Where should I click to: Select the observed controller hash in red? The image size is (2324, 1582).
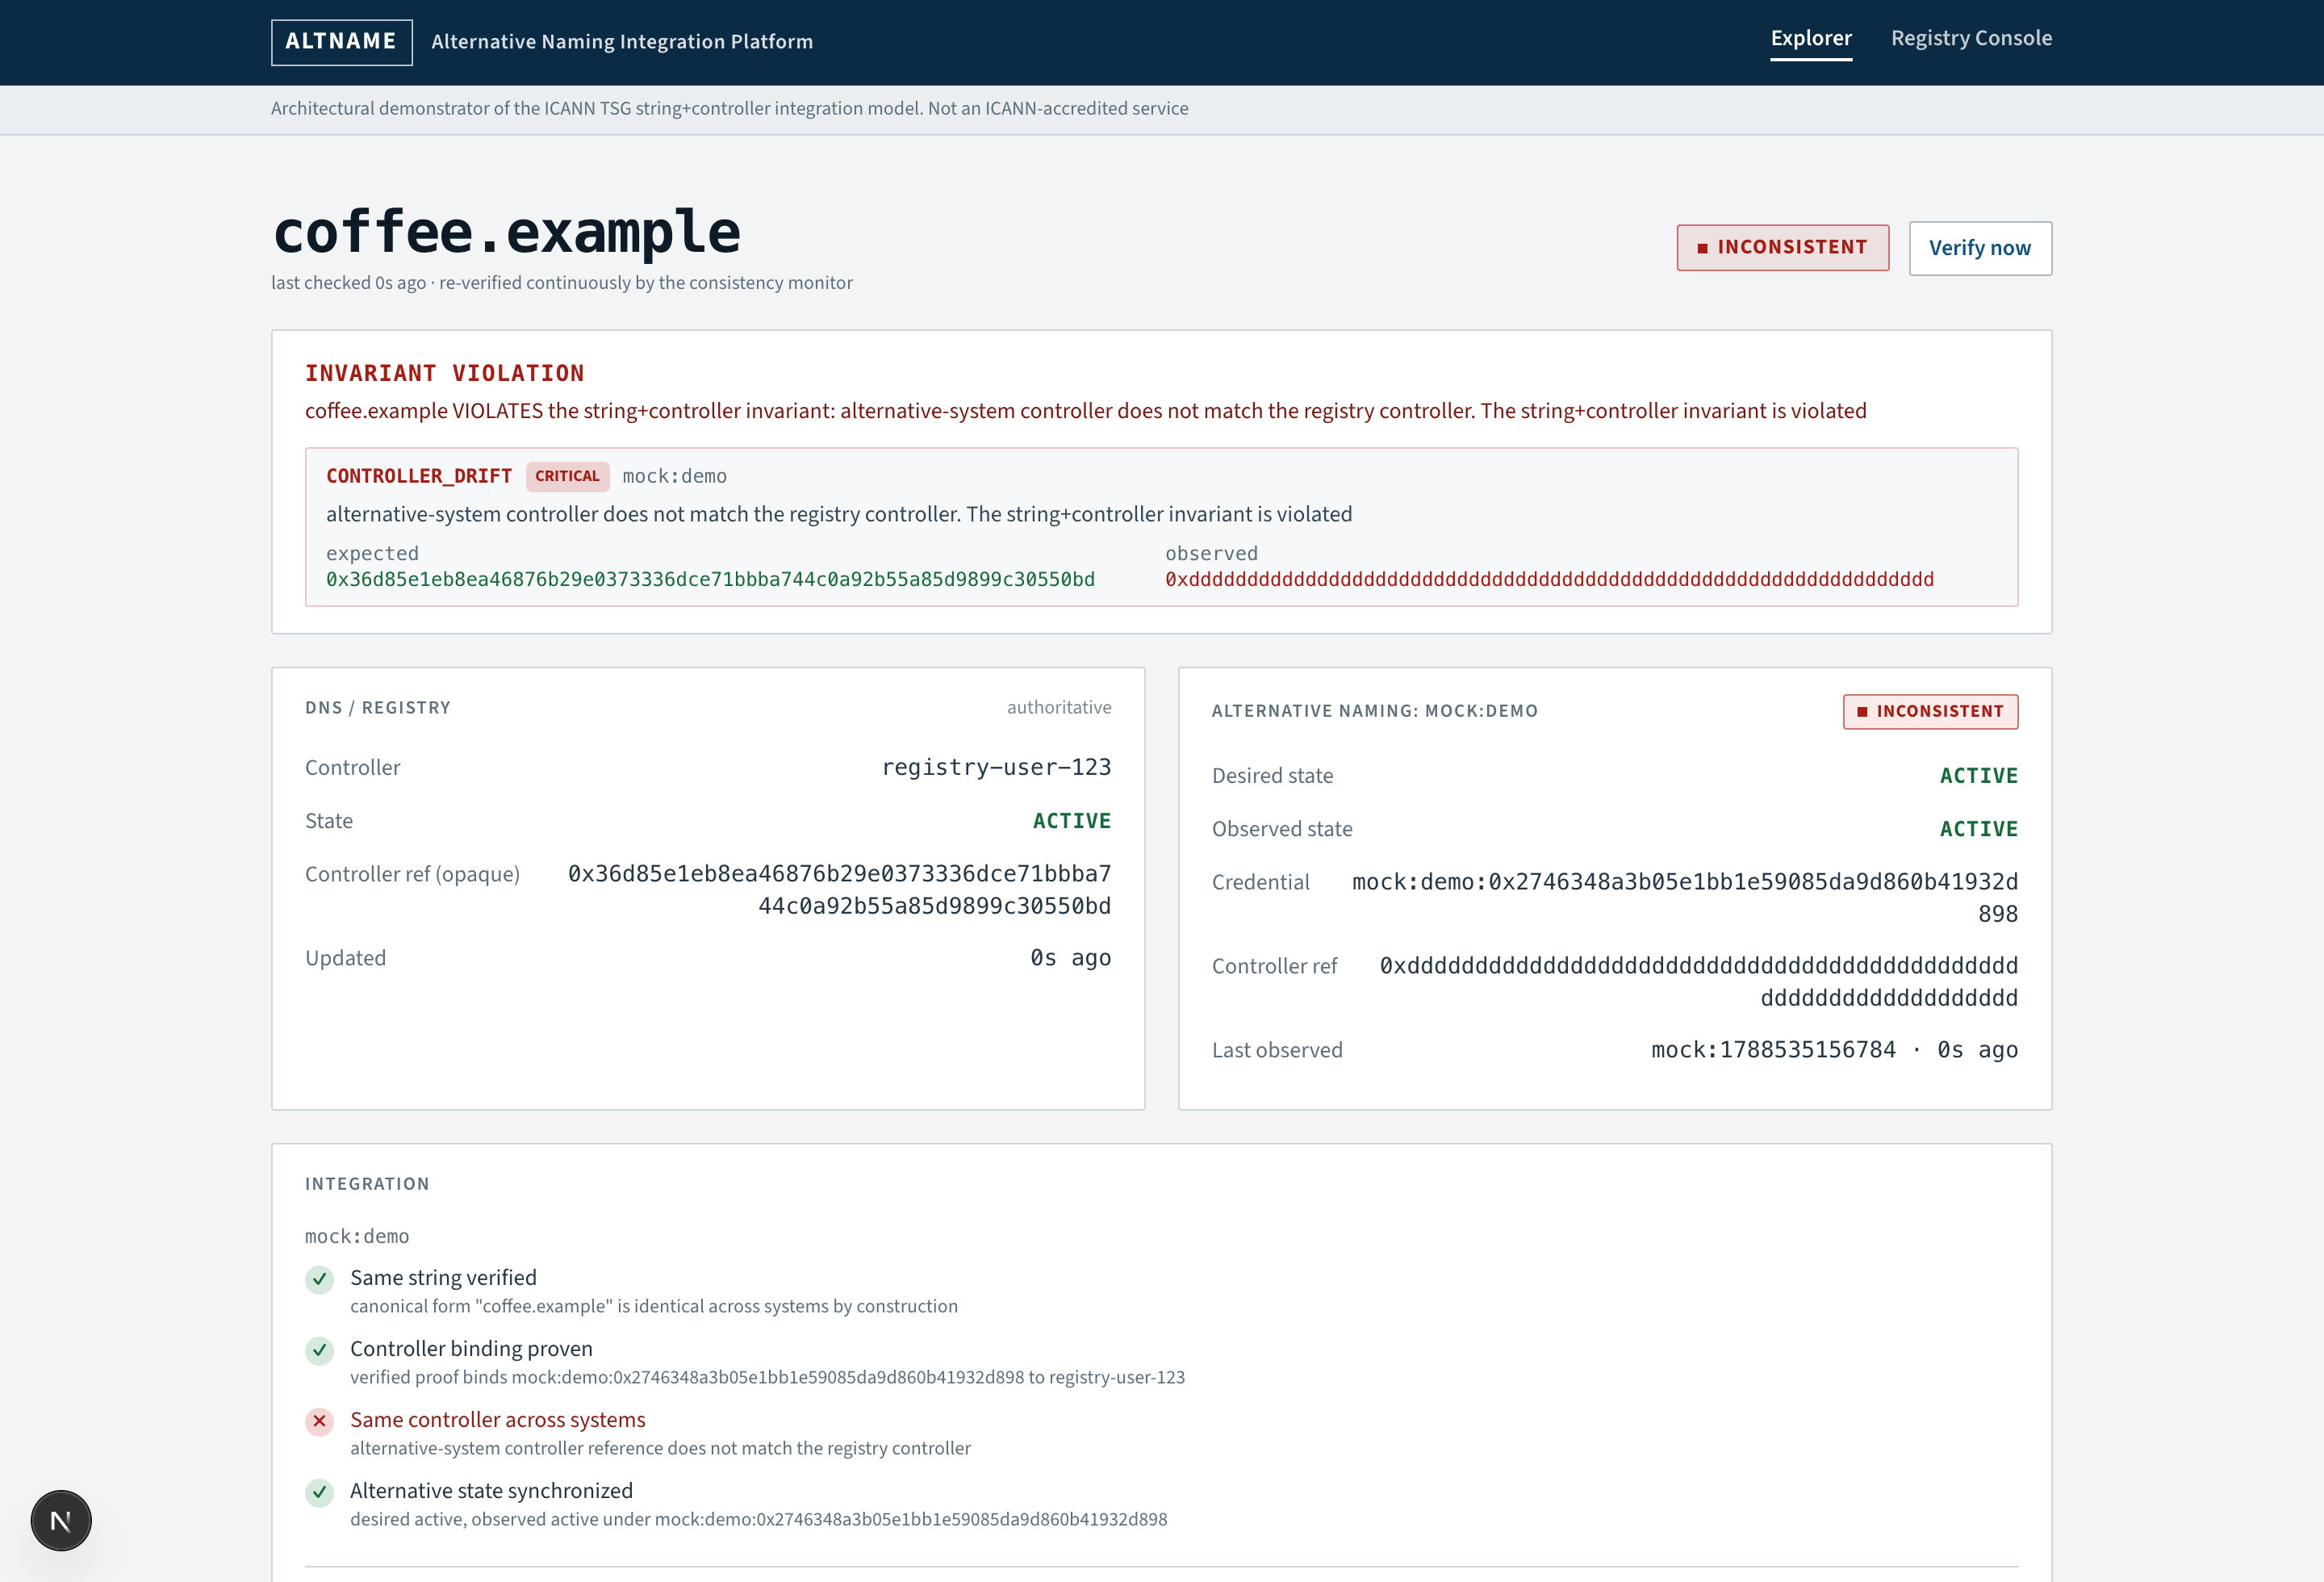(x=1549, y=579)
